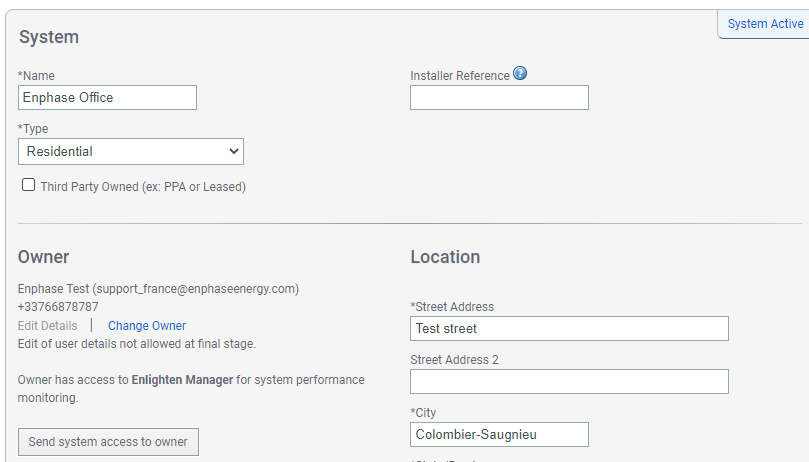This screenshot has width=809, height=462.
Task: Click the Change Owner link
Action: point(147,326)
